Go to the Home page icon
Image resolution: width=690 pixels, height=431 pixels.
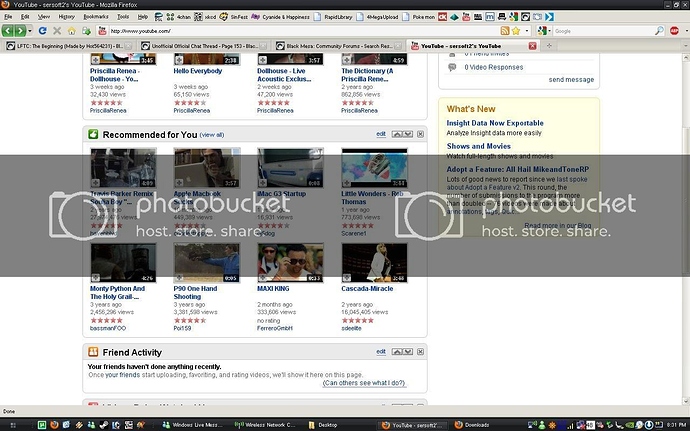coord(71,31)
